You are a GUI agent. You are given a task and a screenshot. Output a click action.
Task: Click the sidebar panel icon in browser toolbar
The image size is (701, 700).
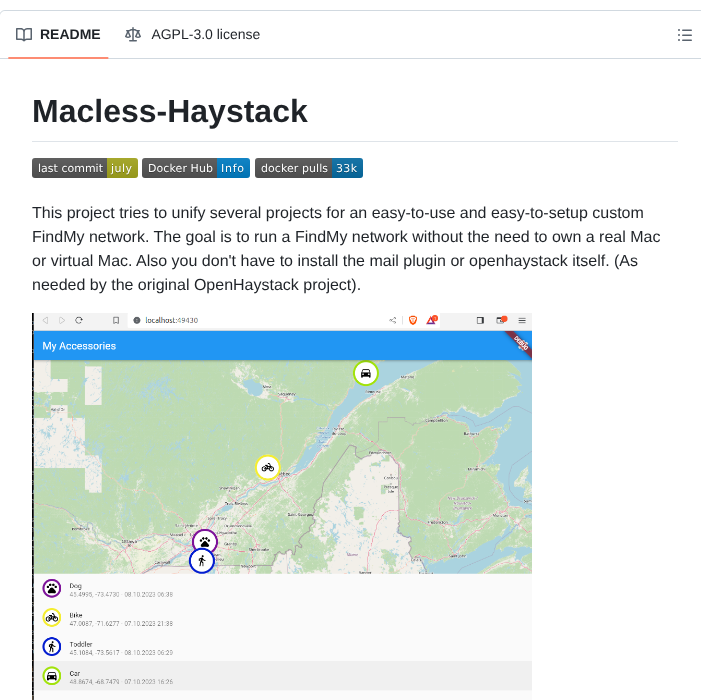click(480, 320)
